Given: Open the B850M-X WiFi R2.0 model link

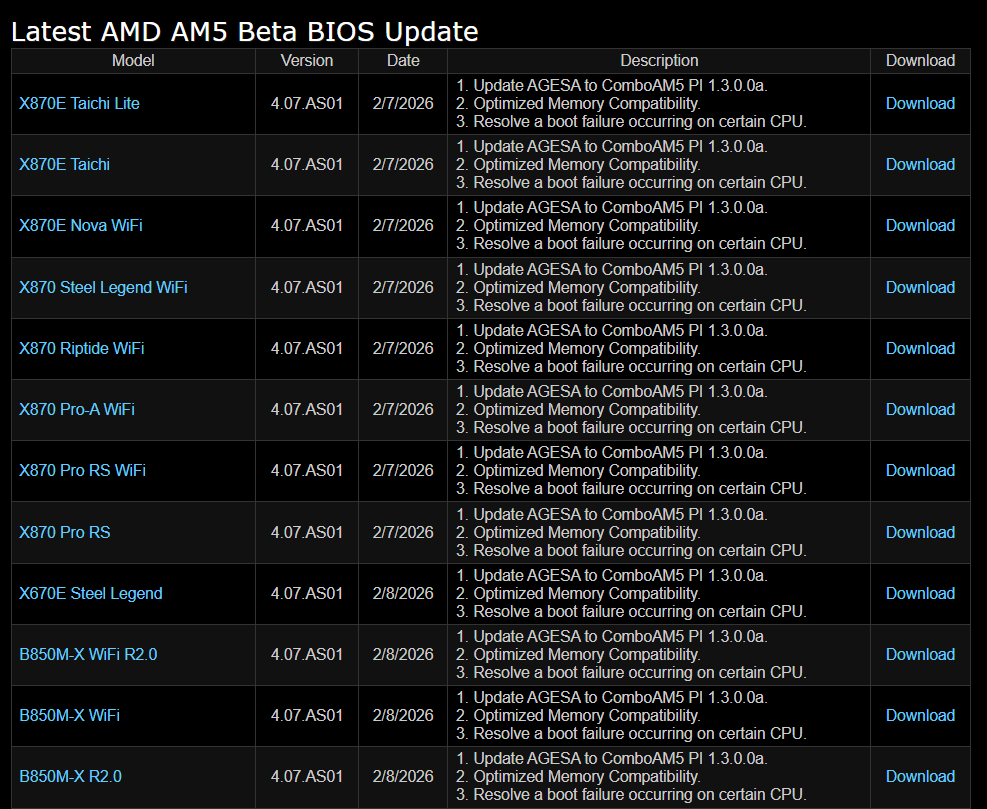Looking at the screenshot, I should [x=88, y=654].
